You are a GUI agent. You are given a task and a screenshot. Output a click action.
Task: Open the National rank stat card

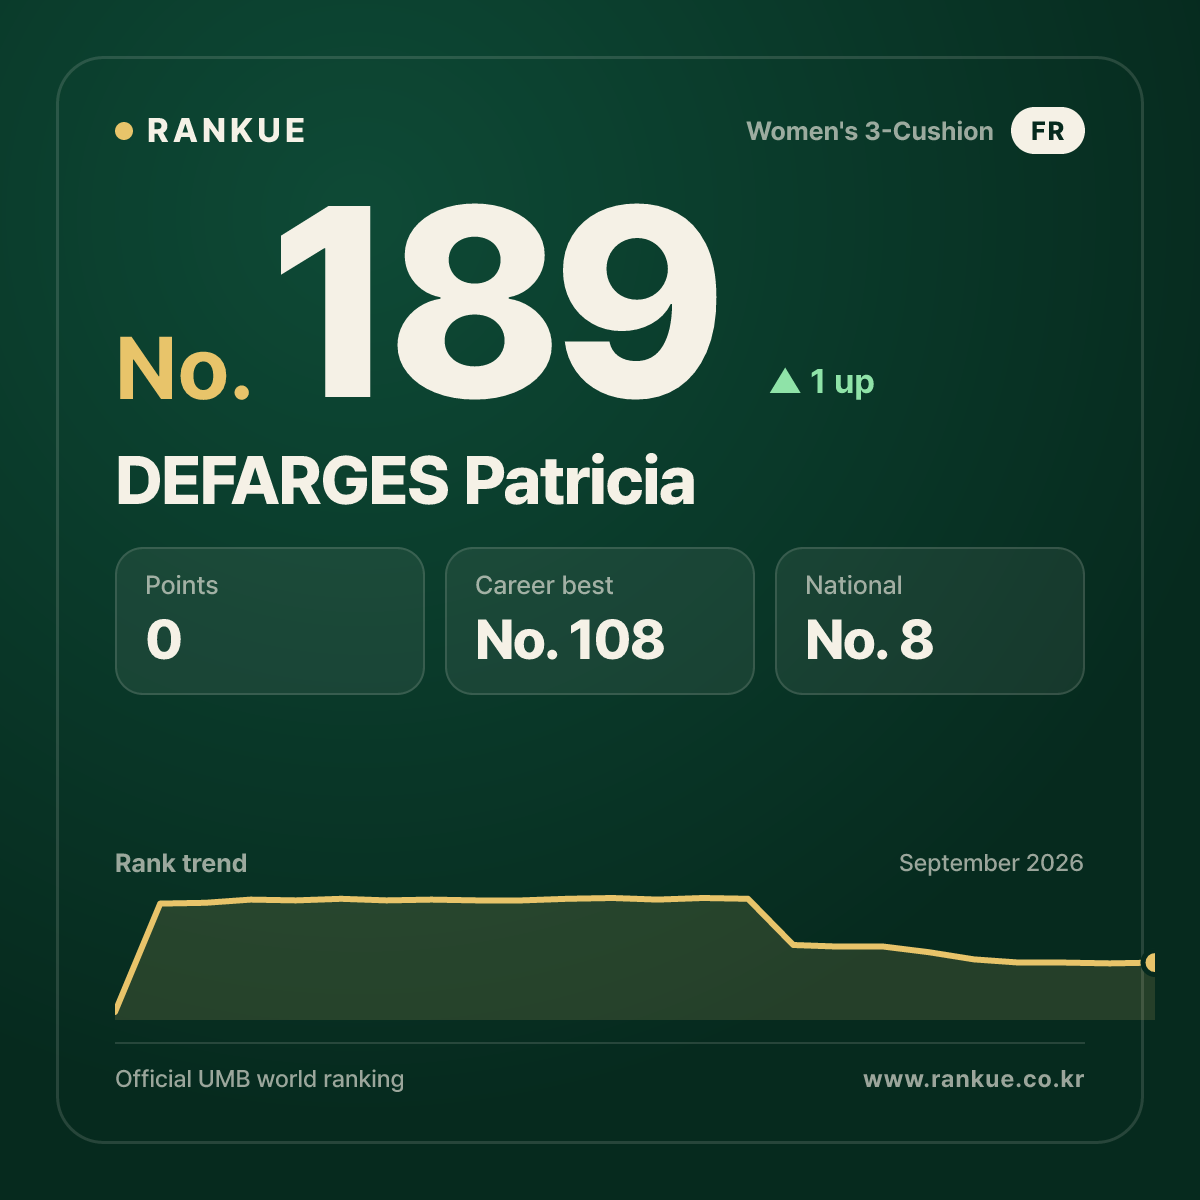click(x=930, y=621)
